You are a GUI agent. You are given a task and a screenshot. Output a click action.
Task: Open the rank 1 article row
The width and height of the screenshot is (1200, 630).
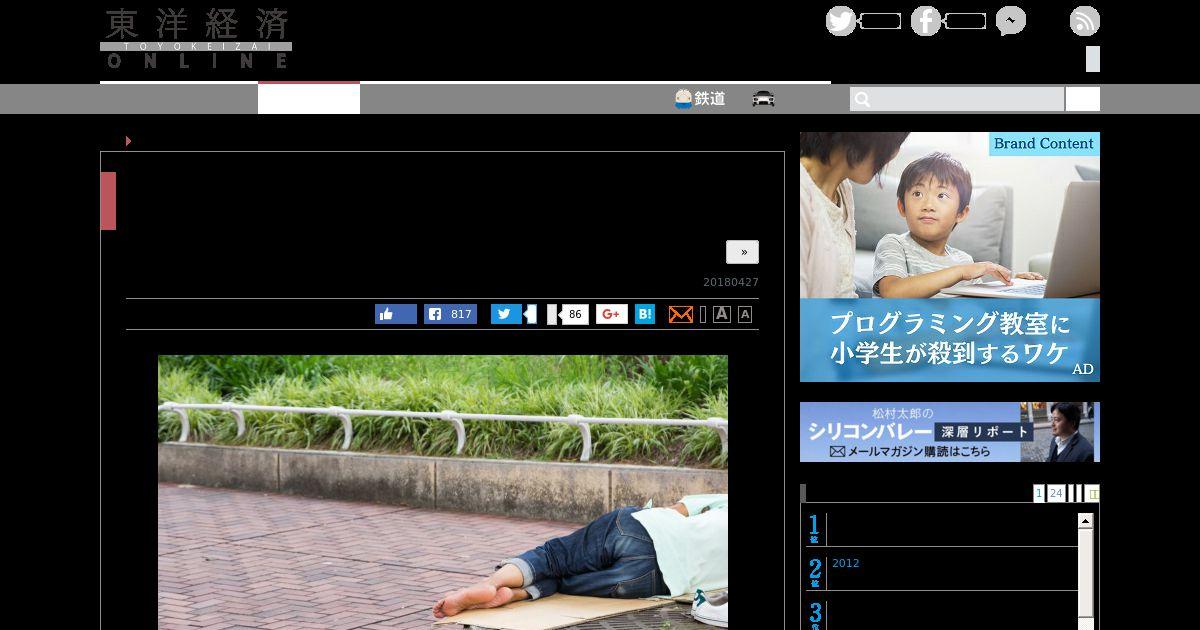(943, 529)
